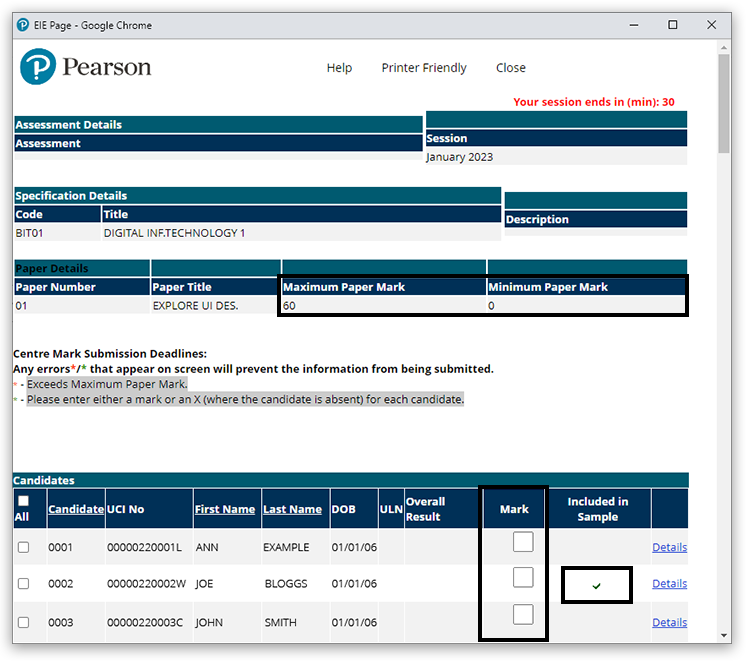
Task: Tick the All candidates checkbox
Action: [x=24, y=501]
